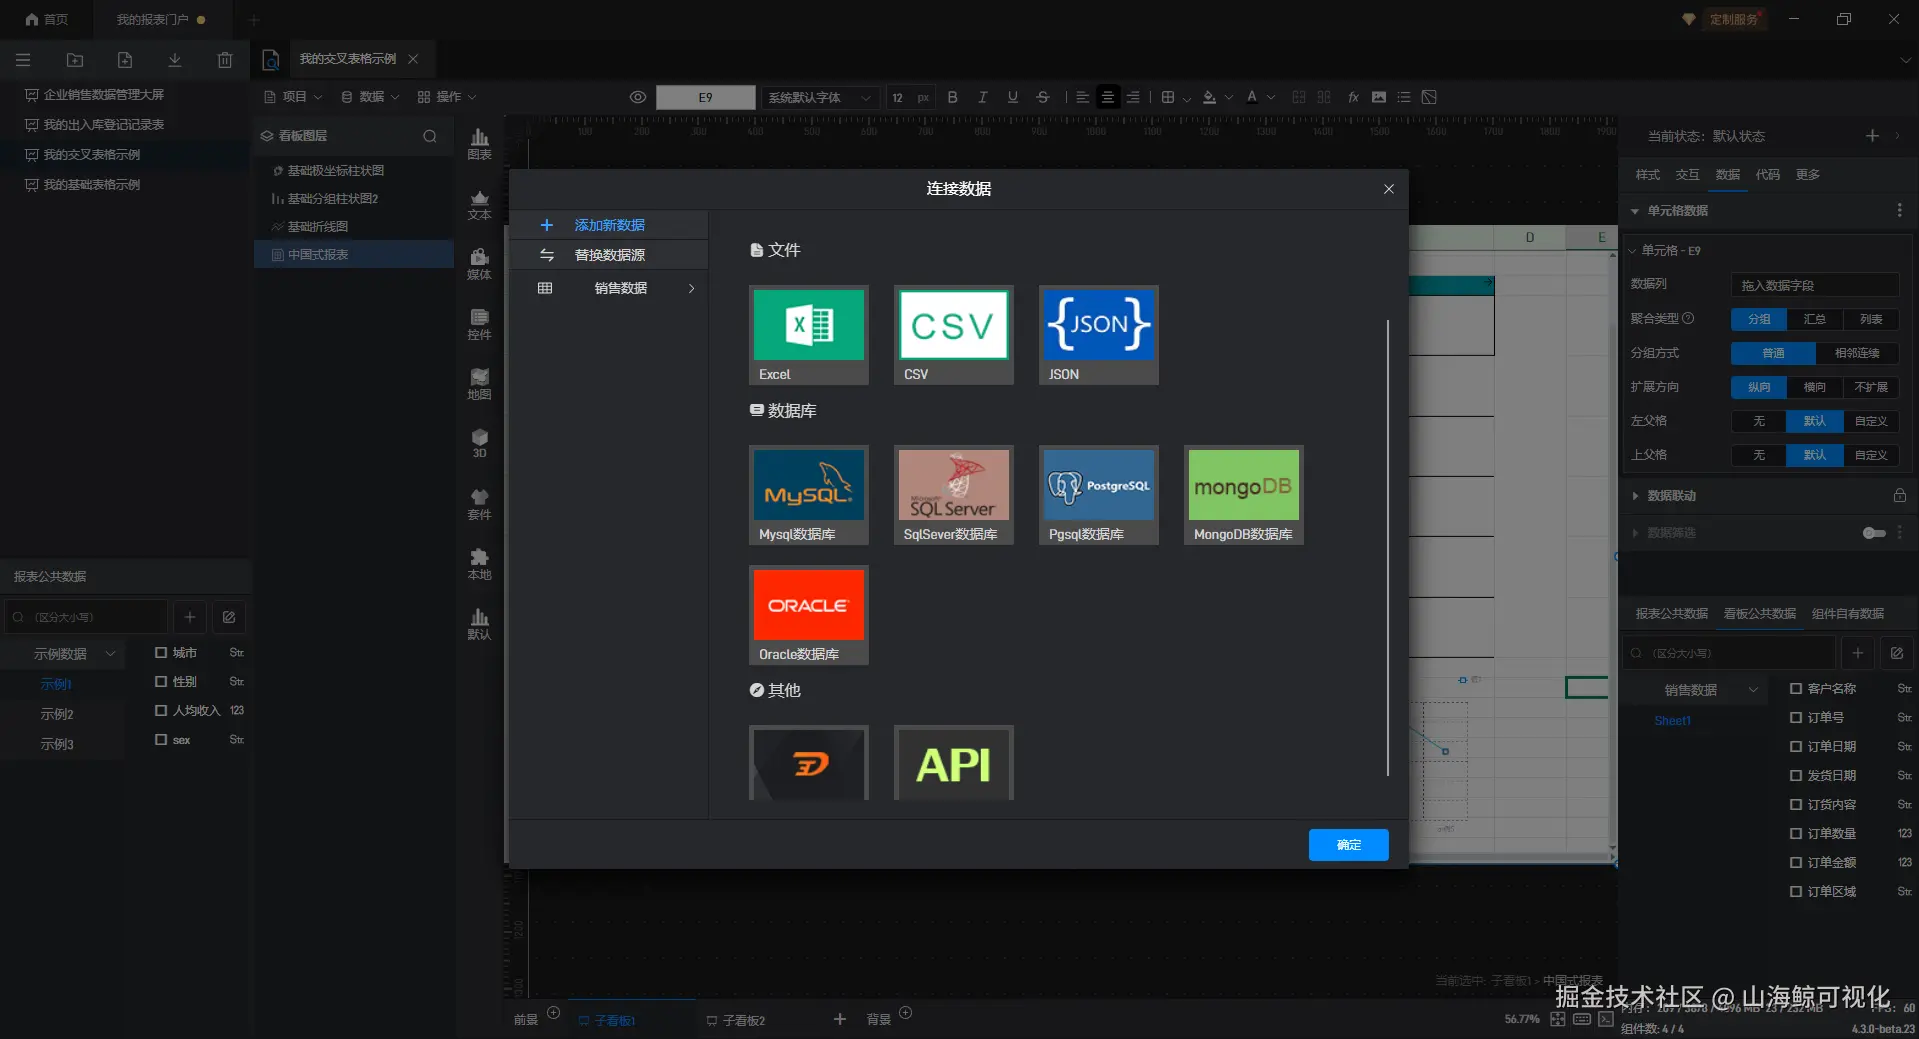Open the 文本 text component panel
This screenshot has width=1919, height=1039.
click(479, 204)
